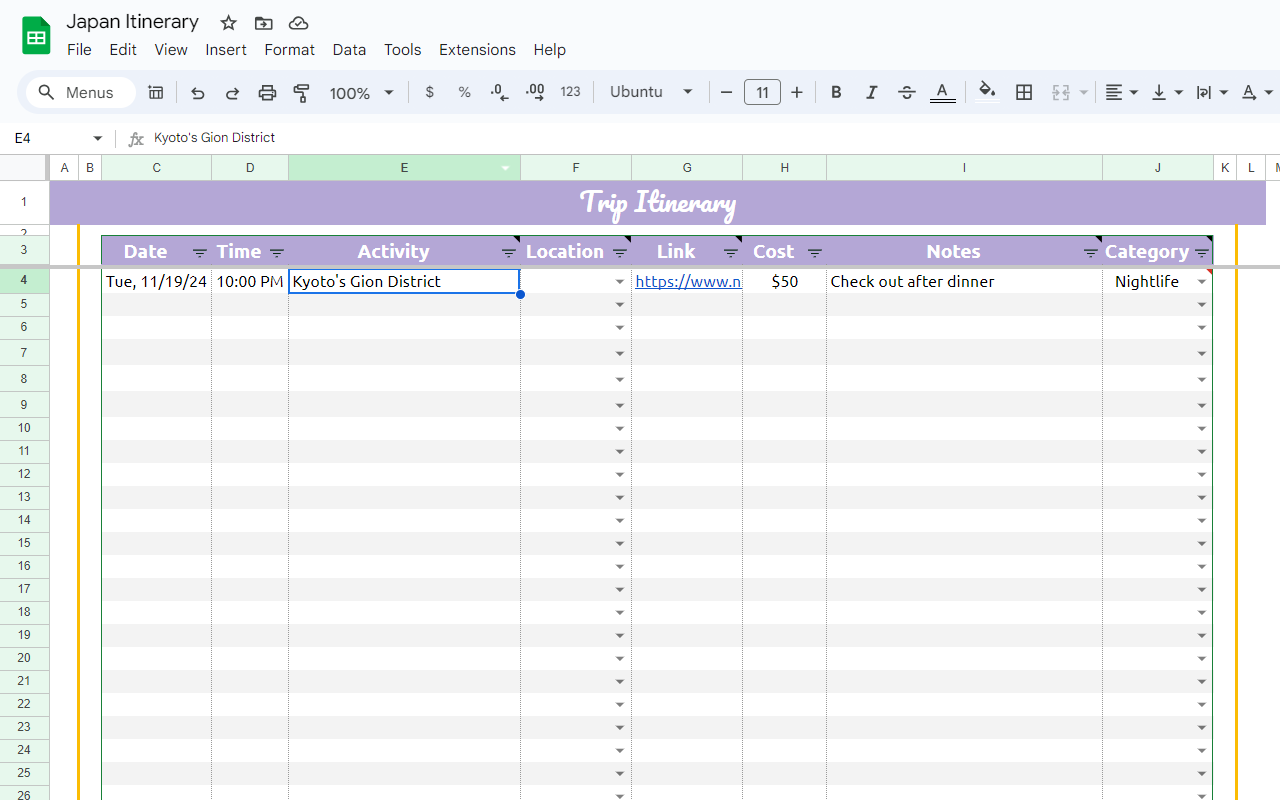Open the Cost column filter

(814, 253)
